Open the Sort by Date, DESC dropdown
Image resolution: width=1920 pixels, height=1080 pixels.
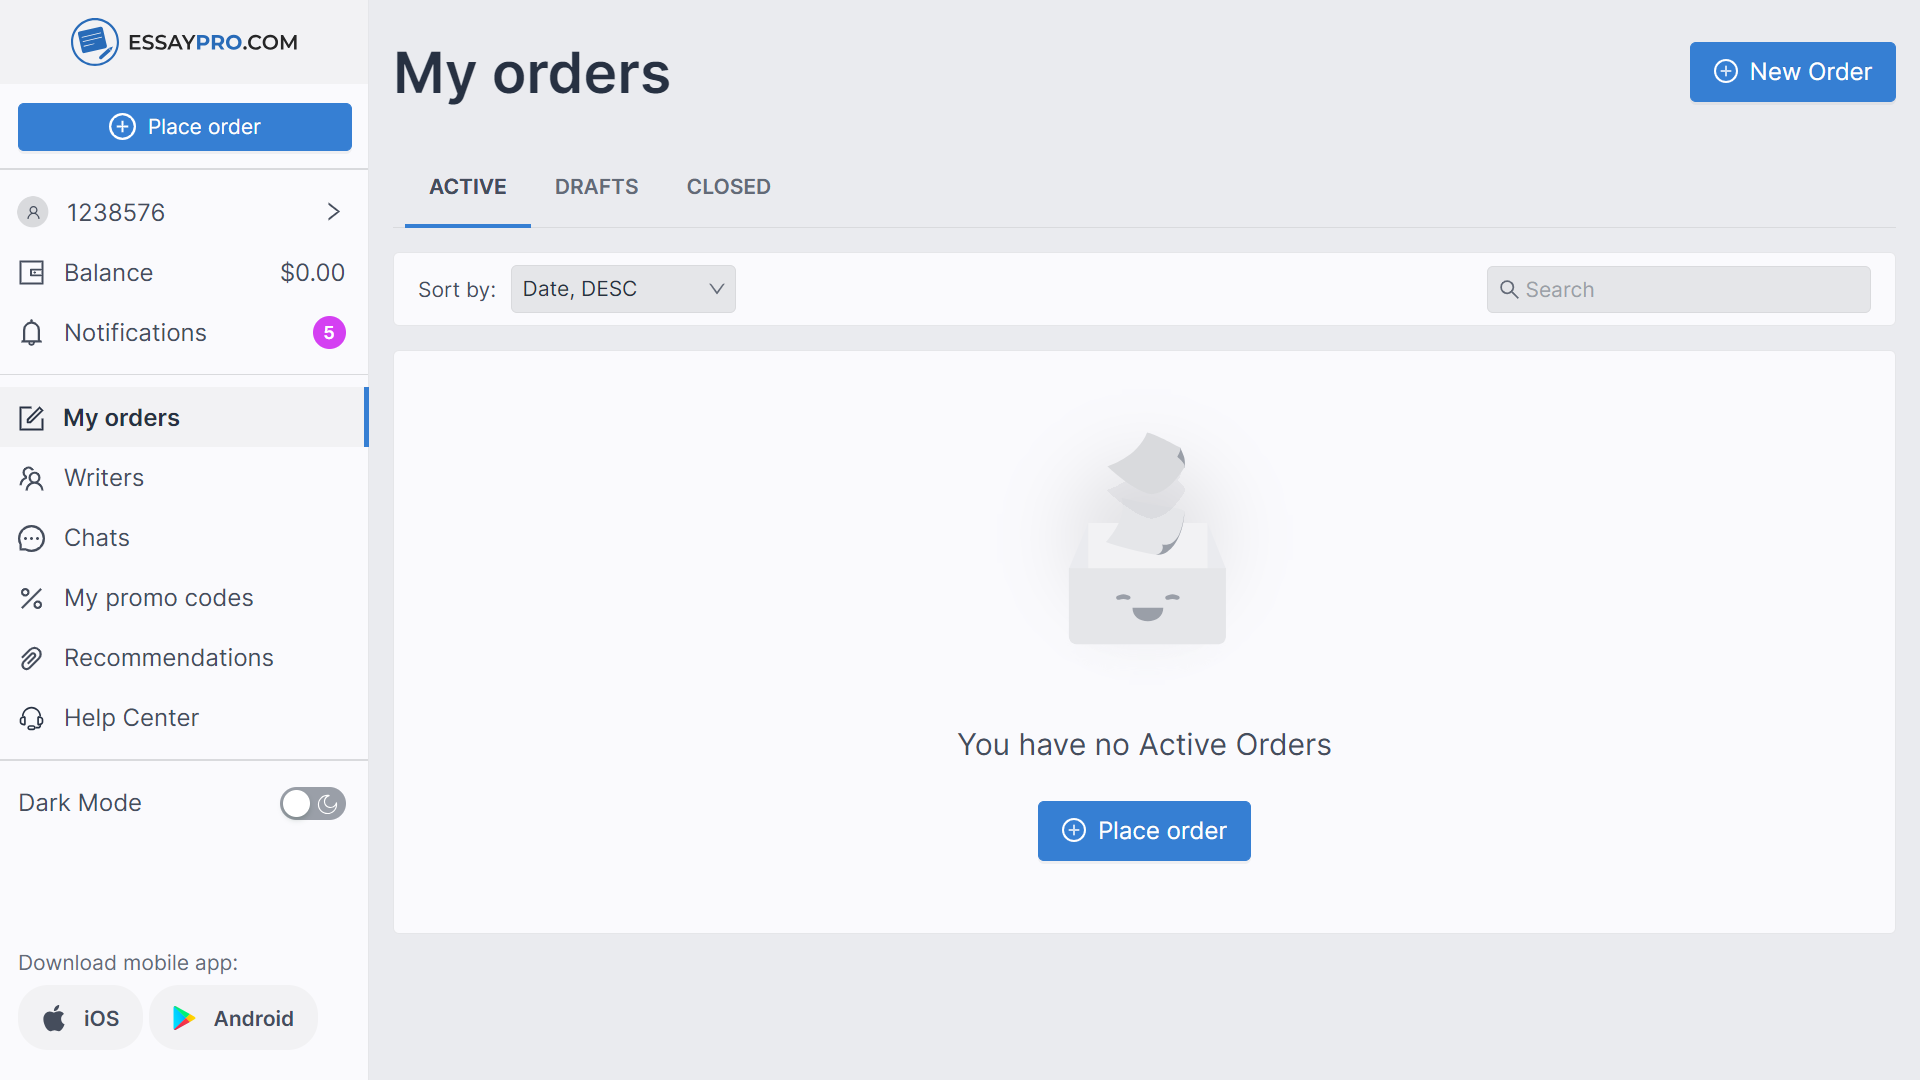click(623, 289)
